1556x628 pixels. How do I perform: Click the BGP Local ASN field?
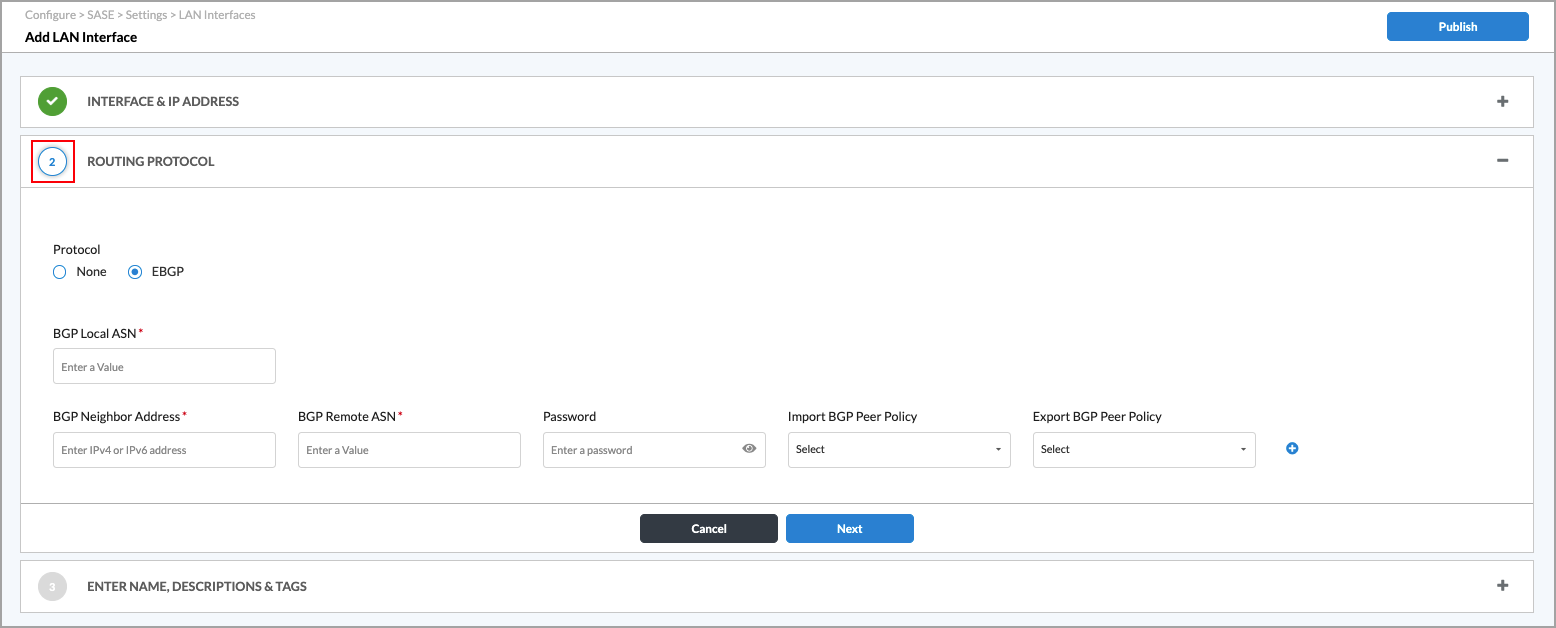point(164,367)
